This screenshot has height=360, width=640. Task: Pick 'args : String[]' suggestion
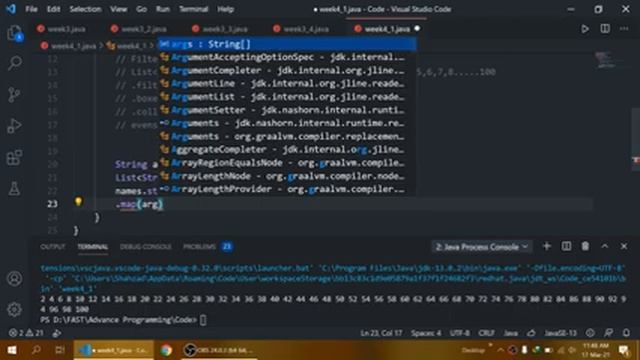pos(288,44)
